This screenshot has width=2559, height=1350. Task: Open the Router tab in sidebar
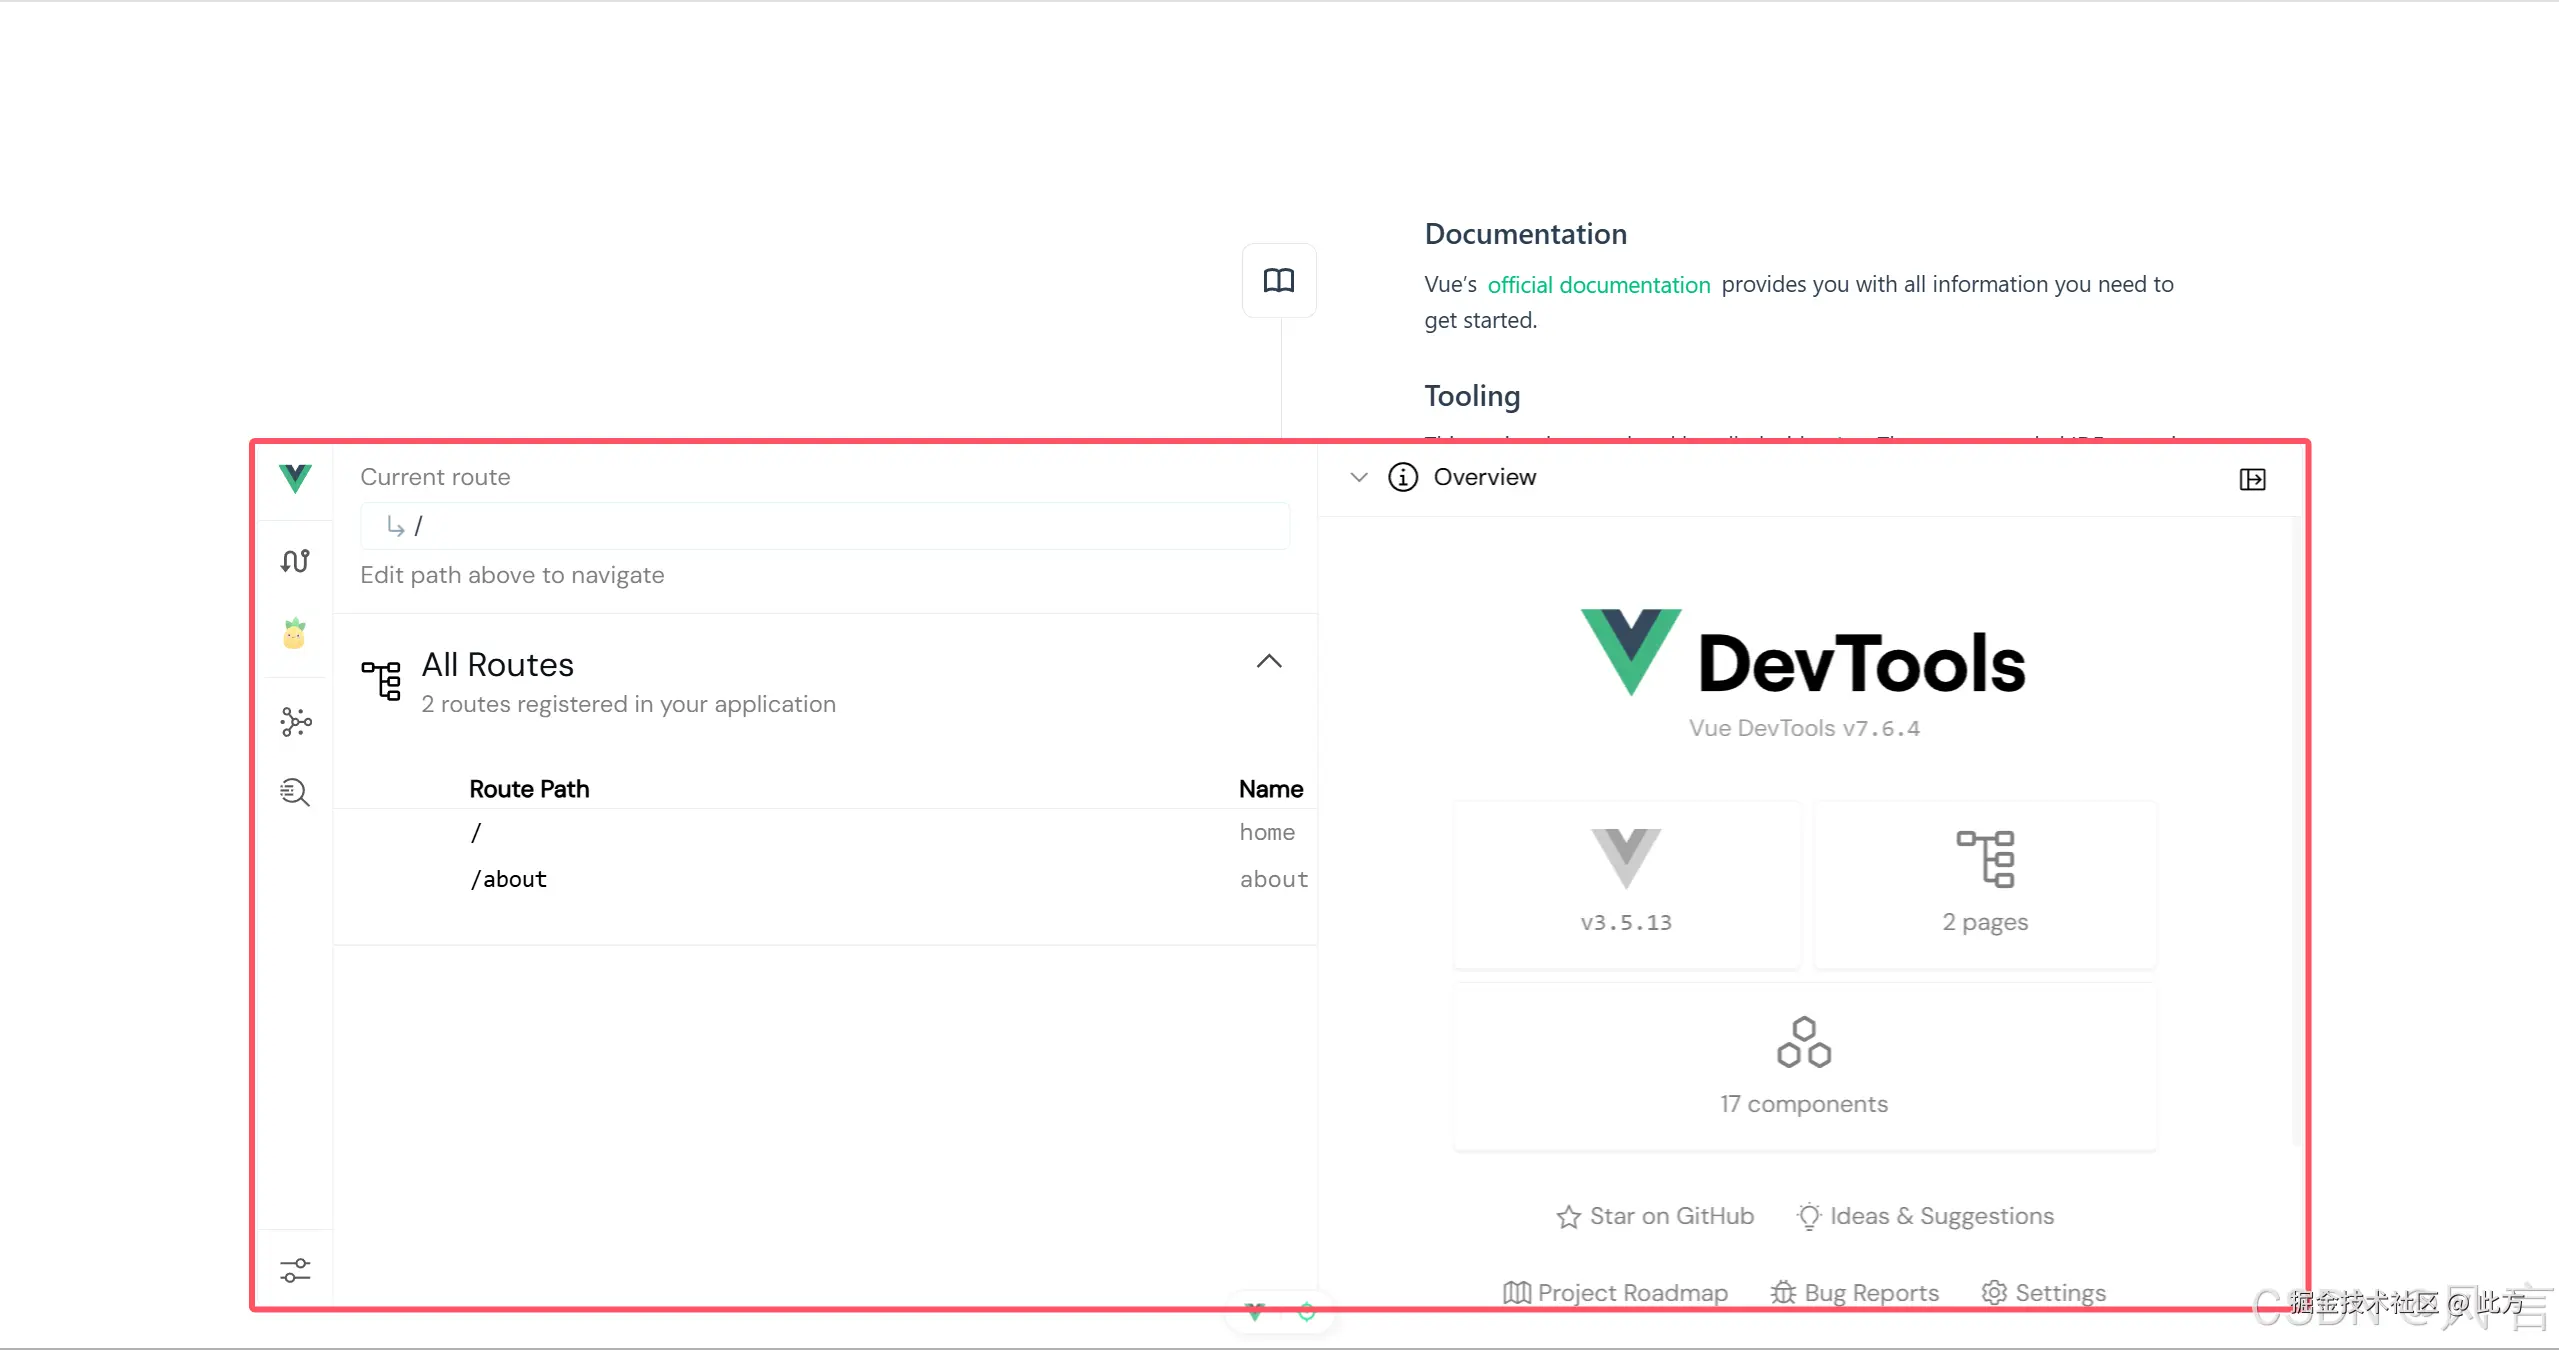[295, 561]
